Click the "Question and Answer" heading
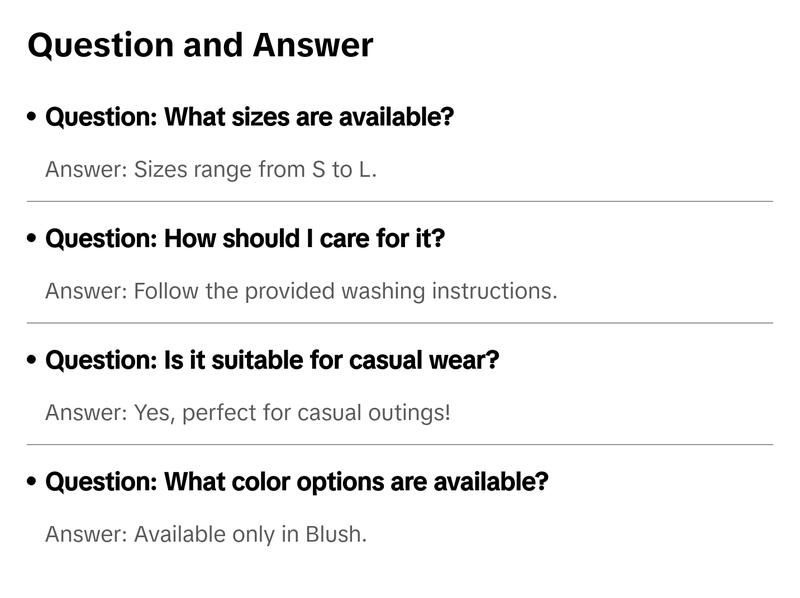The image size is (800, 598). click(x=200, y=45)
